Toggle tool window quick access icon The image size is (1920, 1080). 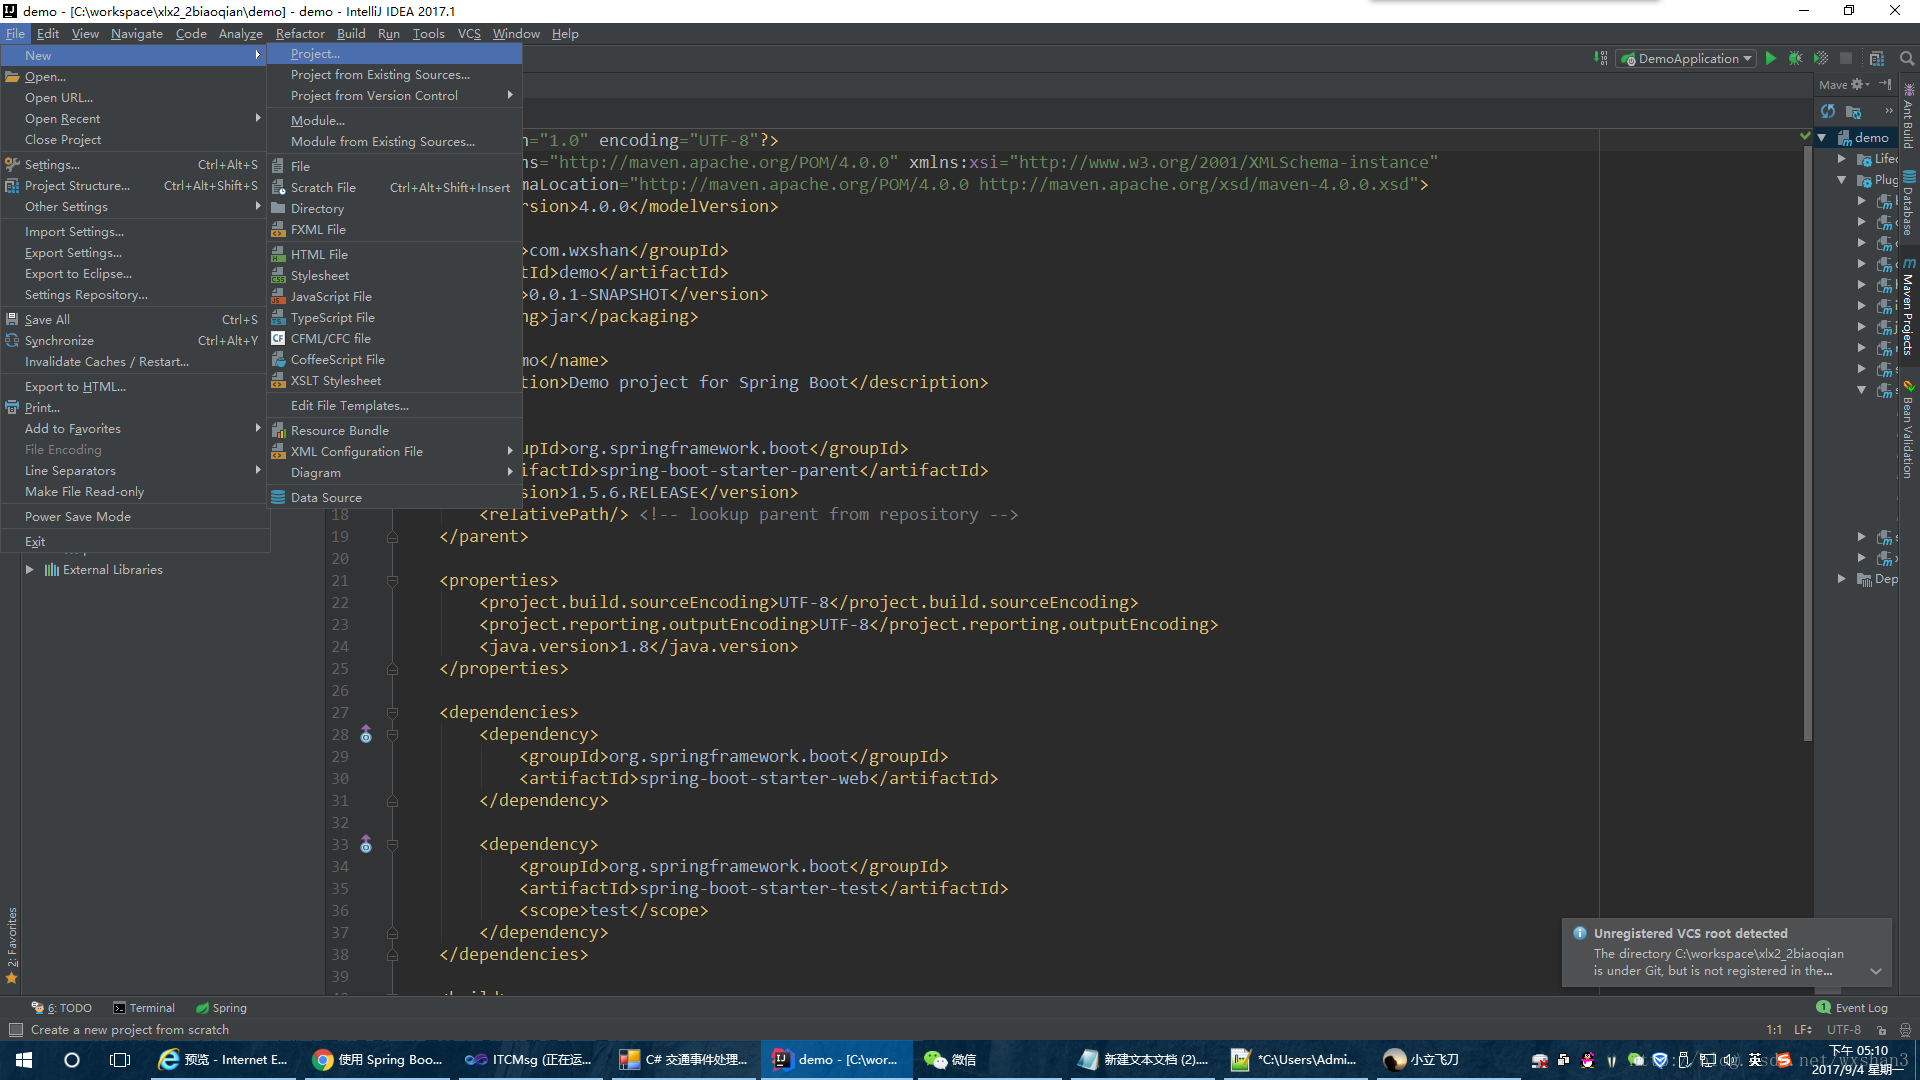[15, 1030]
